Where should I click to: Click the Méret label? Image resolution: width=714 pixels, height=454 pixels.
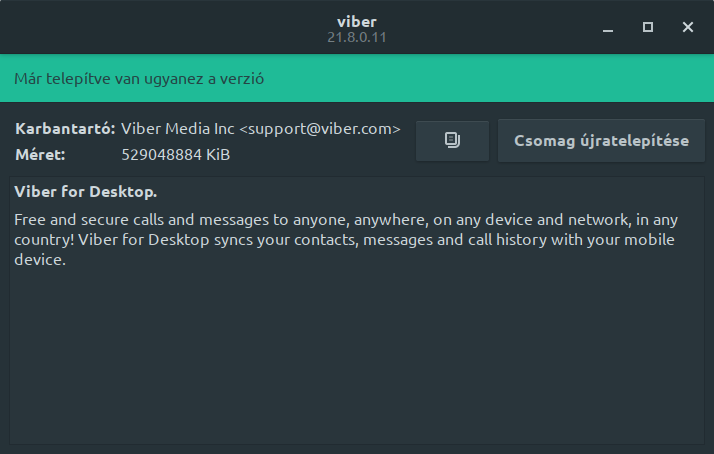point(40,155)
